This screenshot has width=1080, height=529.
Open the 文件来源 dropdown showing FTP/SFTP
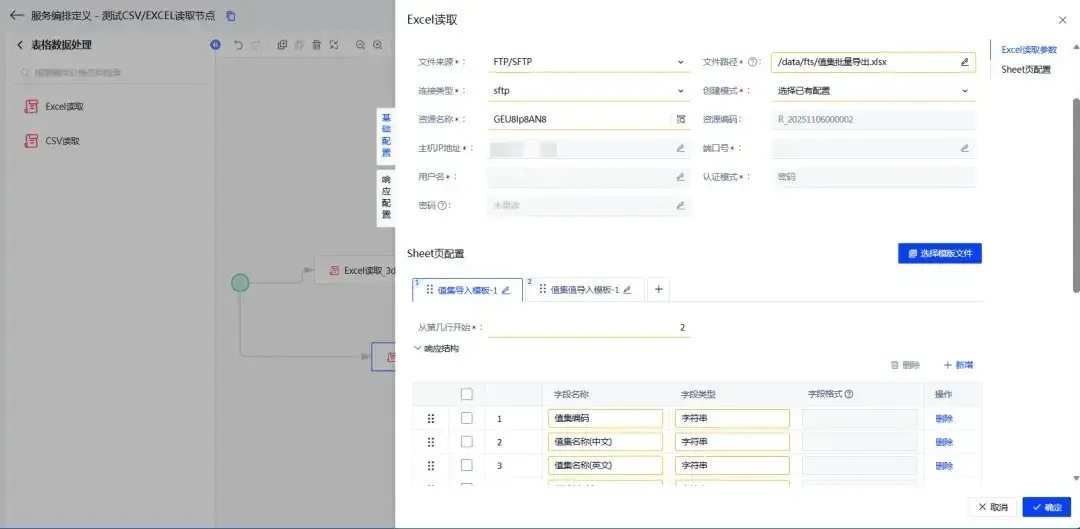tap(589, 62)
